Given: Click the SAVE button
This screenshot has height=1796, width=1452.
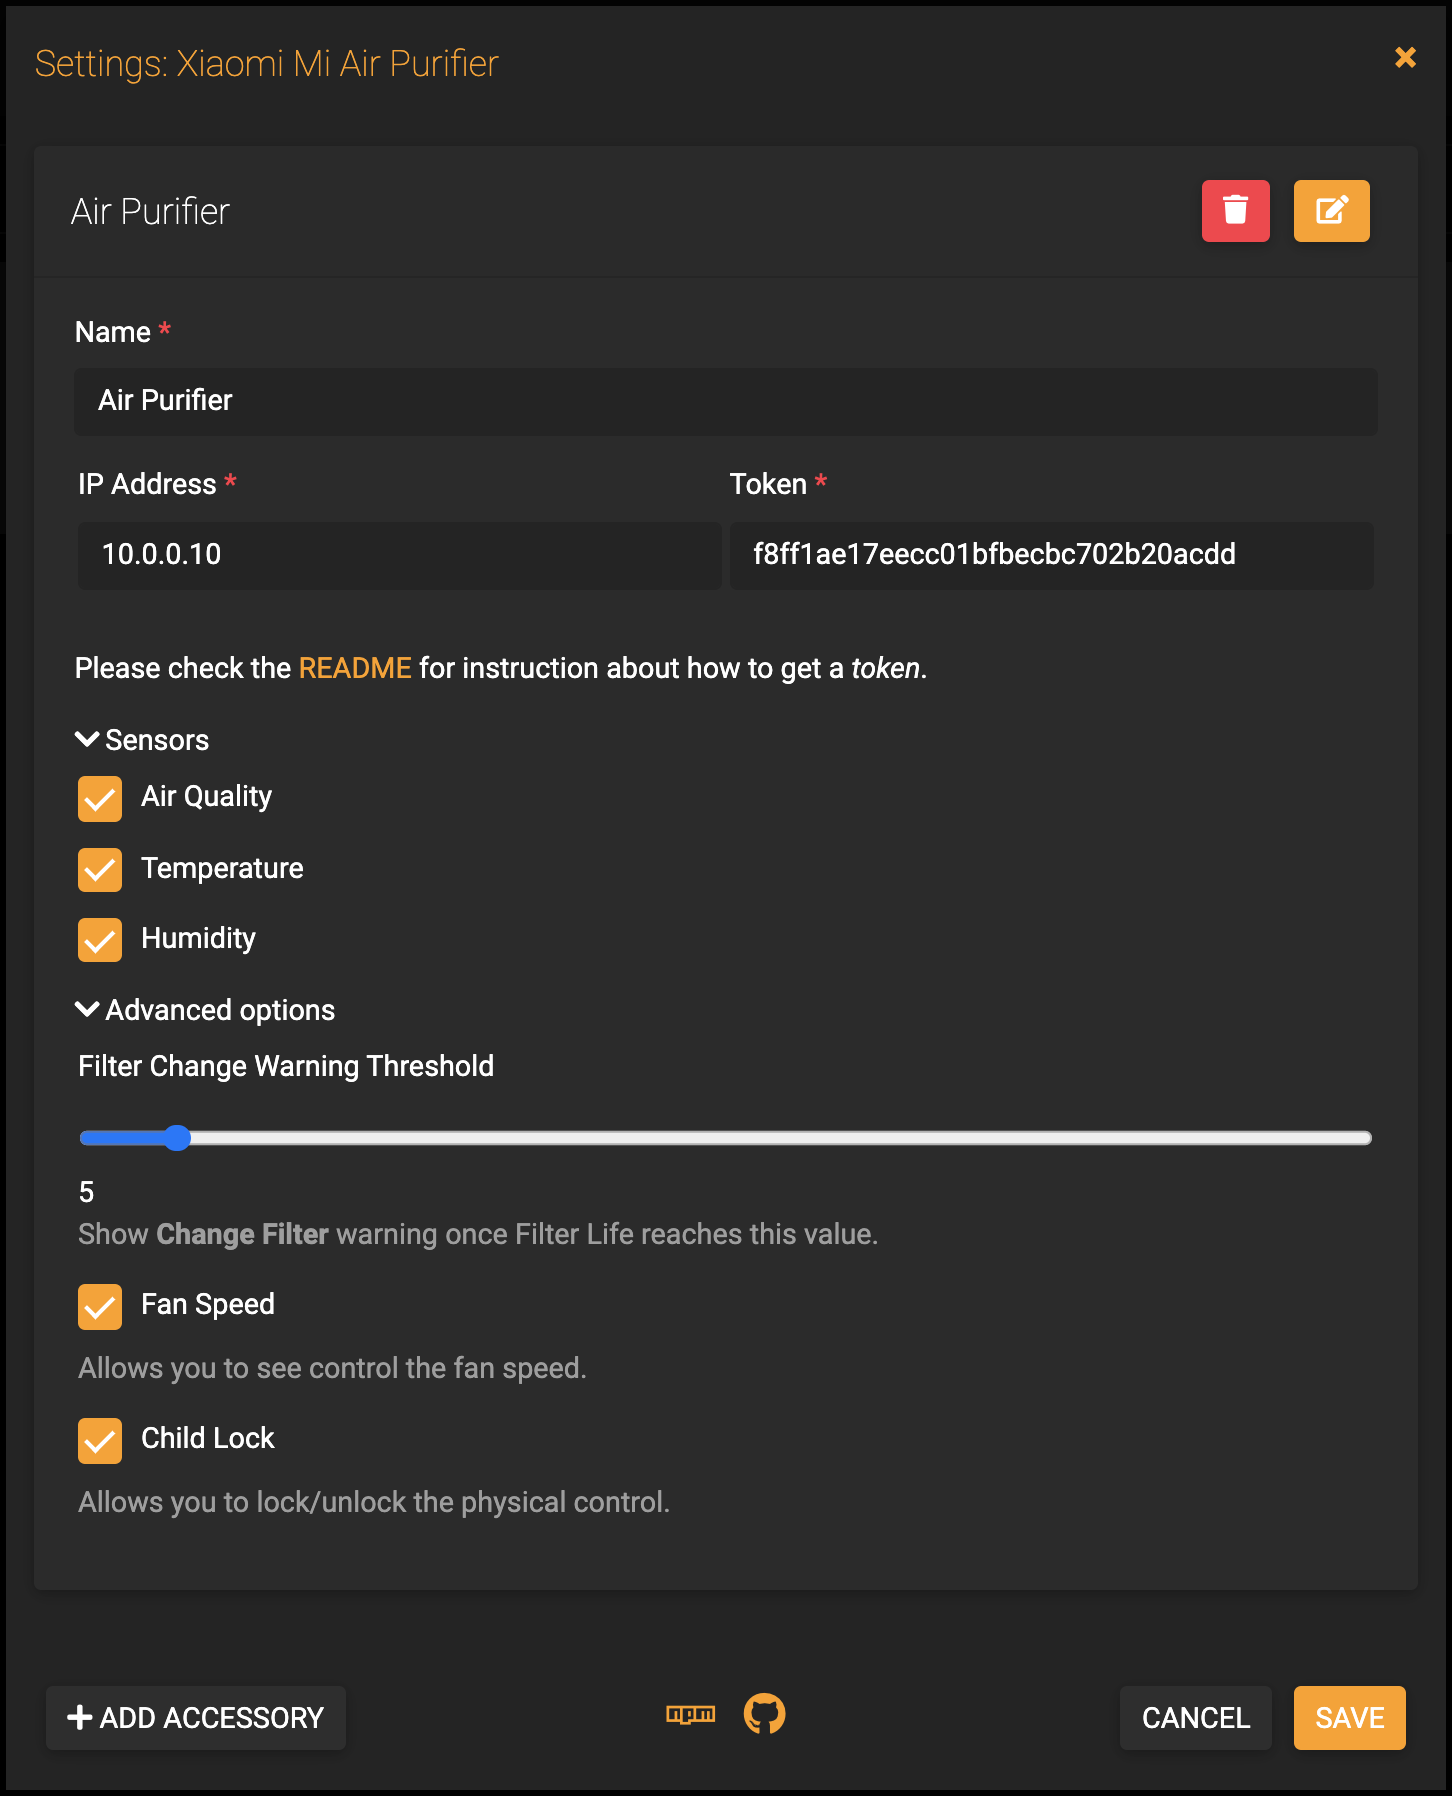Looking at the screenshot, I should click(1350, 1718).
